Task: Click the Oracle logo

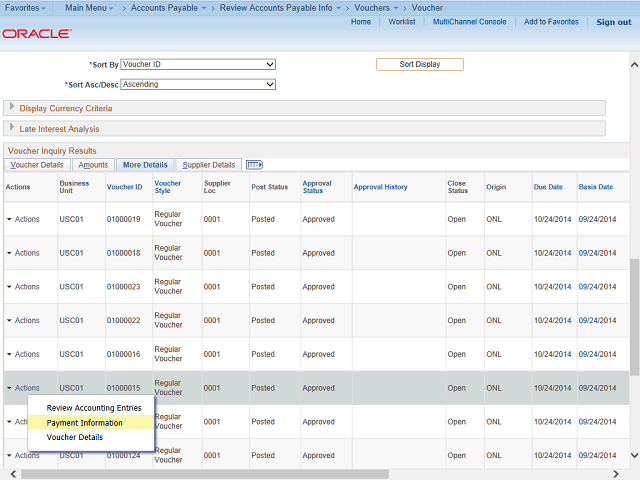Action: tap(37, 34)
